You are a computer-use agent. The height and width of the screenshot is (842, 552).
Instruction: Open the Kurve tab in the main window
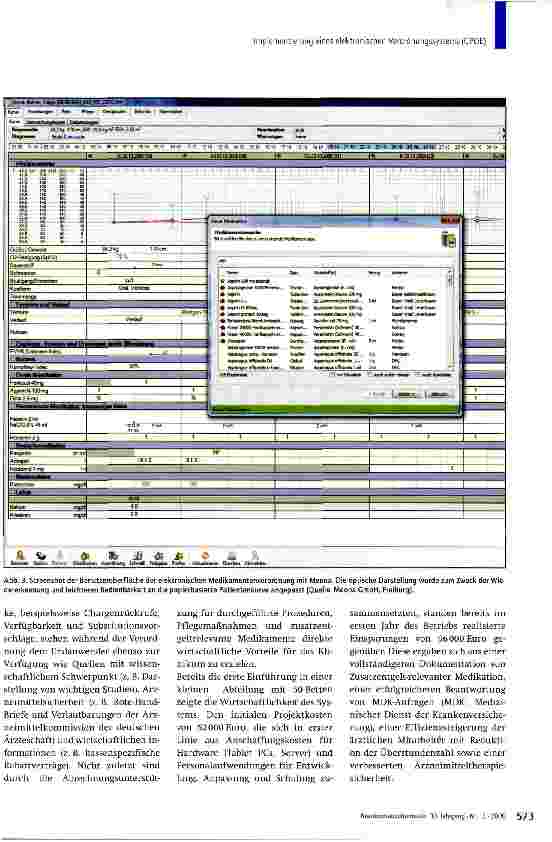(x=14, y=112)
